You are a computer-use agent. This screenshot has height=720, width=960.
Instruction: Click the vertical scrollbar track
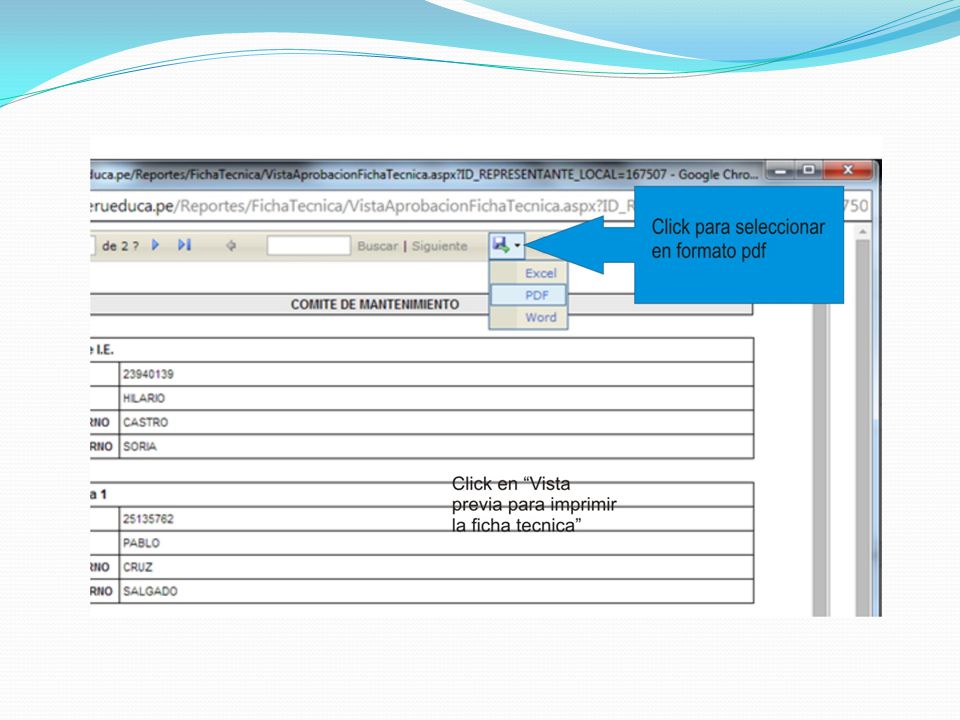pos(863,429)
